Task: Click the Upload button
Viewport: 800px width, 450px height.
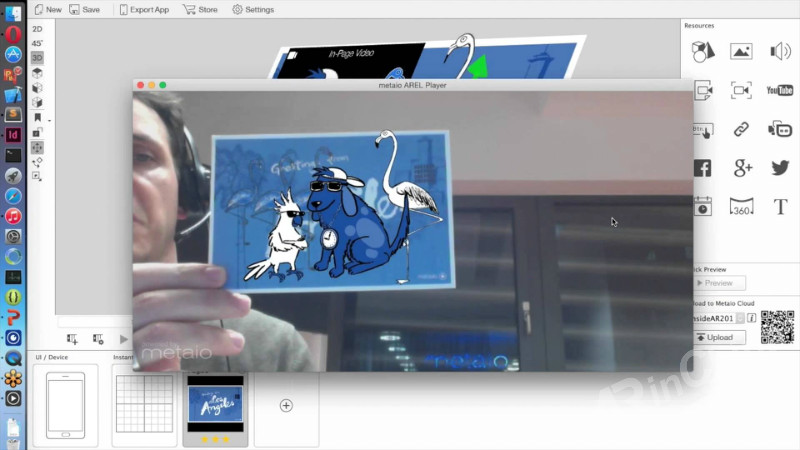Action: tap(719, 337)
